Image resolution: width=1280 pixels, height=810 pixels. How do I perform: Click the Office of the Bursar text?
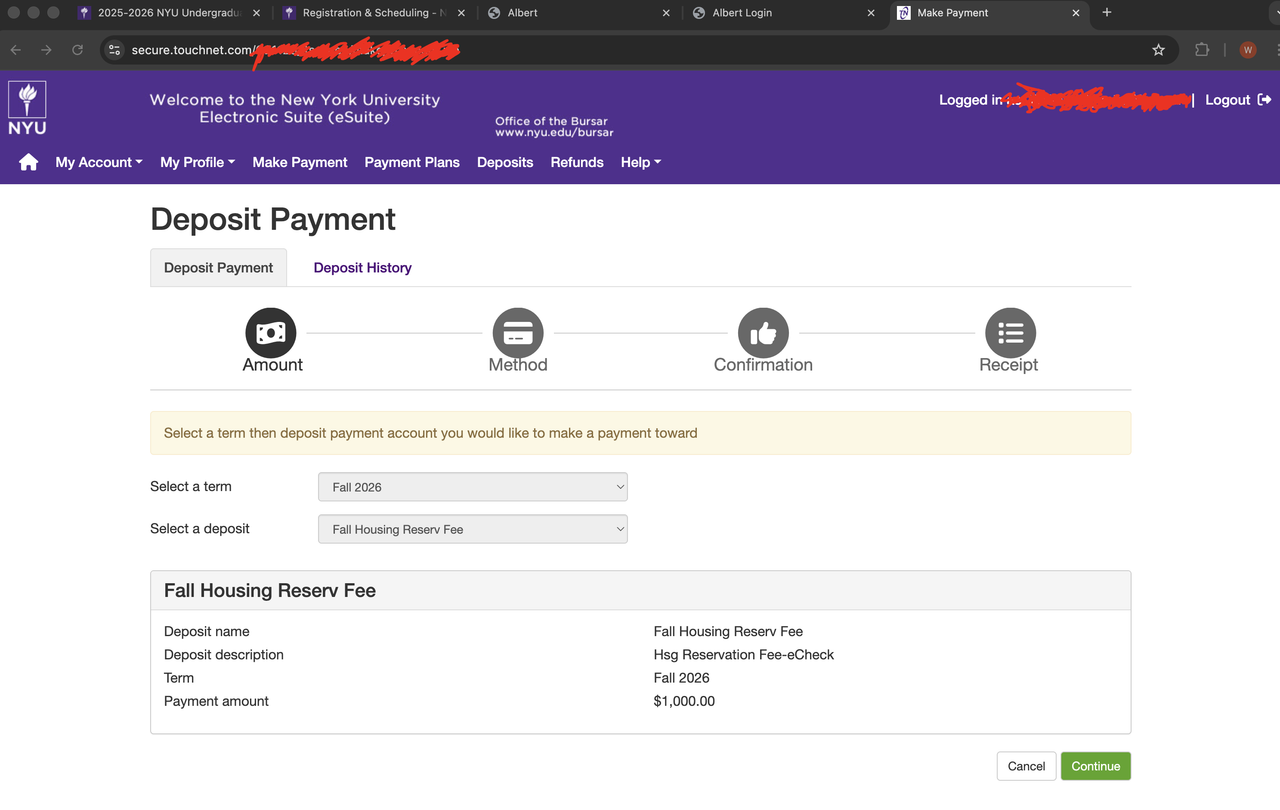551,121
